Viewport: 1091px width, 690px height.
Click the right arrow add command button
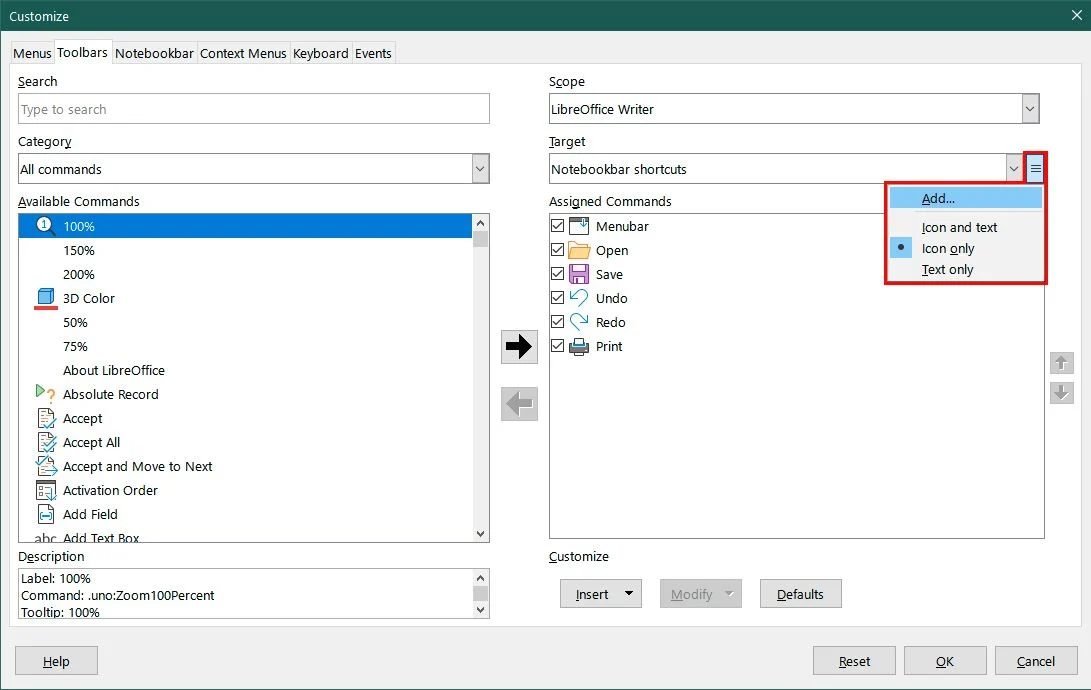(519, 346)
